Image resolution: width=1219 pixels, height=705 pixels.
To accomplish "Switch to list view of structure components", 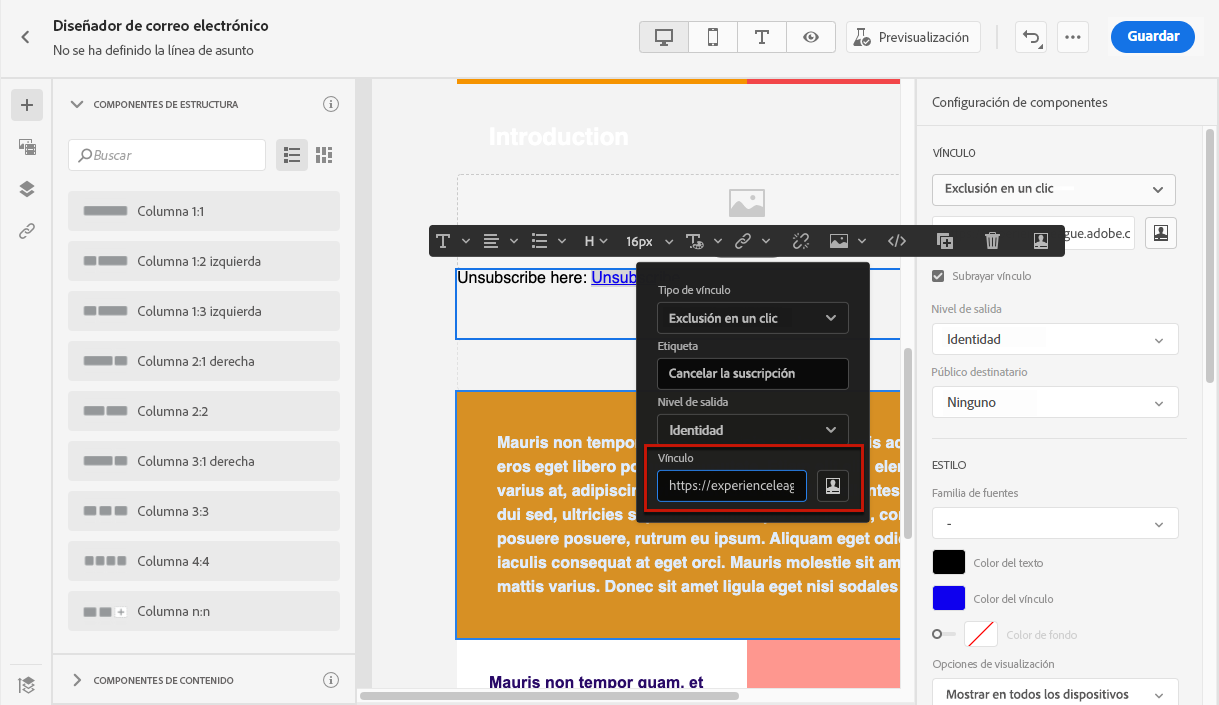I will coord(292,155).
